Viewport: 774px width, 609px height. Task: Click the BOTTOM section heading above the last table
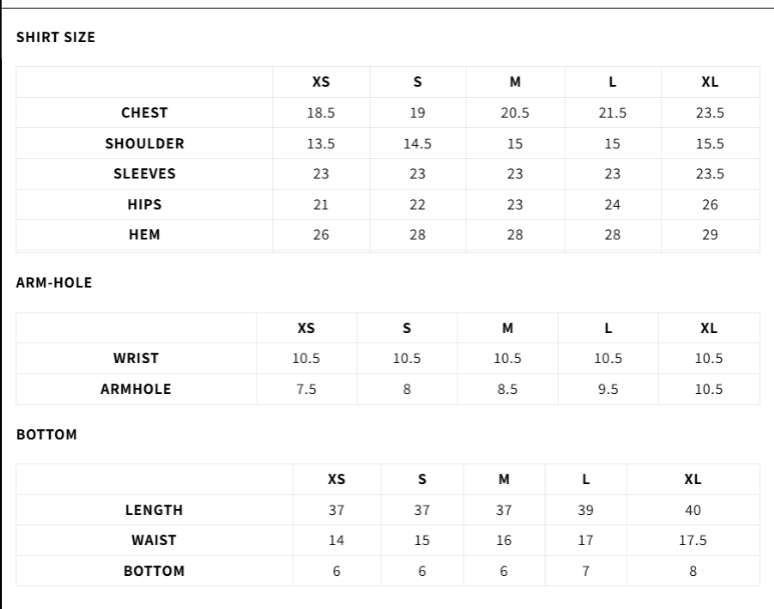click(x=47, y=435)
